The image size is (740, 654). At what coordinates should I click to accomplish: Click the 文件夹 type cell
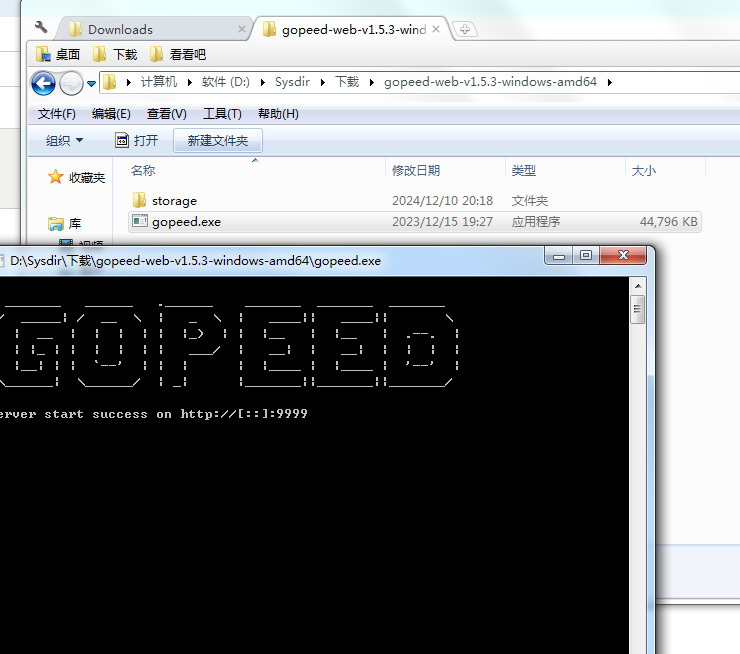(530, 201)
